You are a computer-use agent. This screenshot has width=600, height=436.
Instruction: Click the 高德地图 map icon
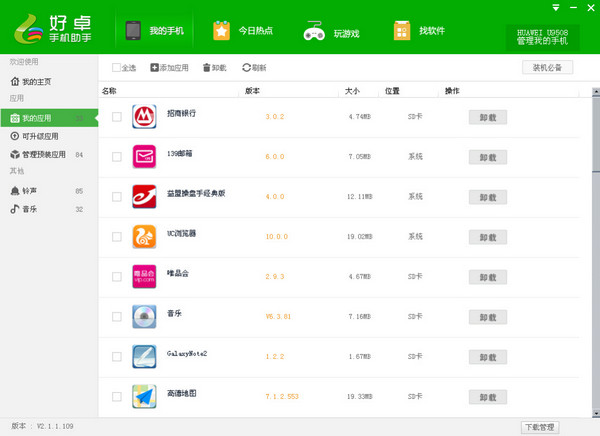144,397
